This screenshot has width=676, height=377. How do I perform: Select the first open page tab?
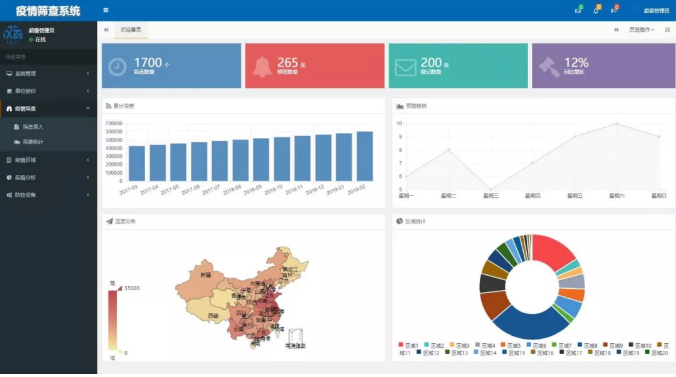coord(131,30)
